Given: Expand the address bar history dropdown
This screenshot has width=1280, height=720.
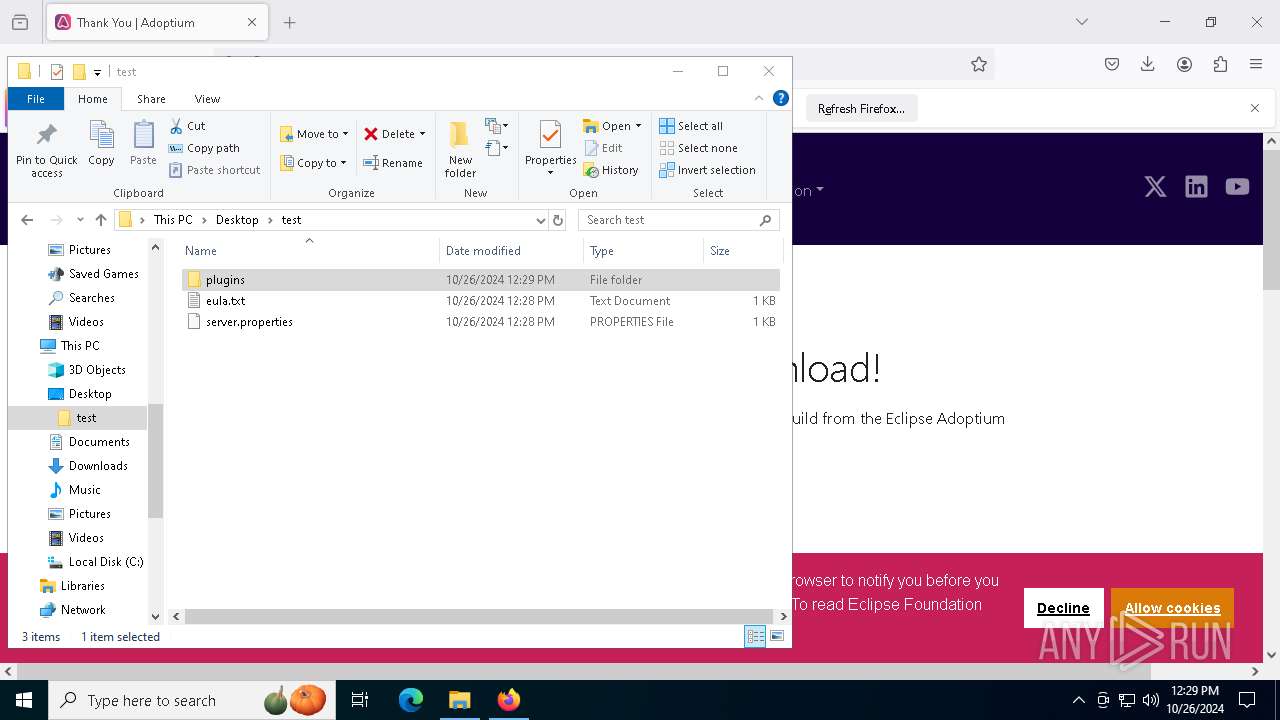Looking at the screenshot, I should 540,220.
